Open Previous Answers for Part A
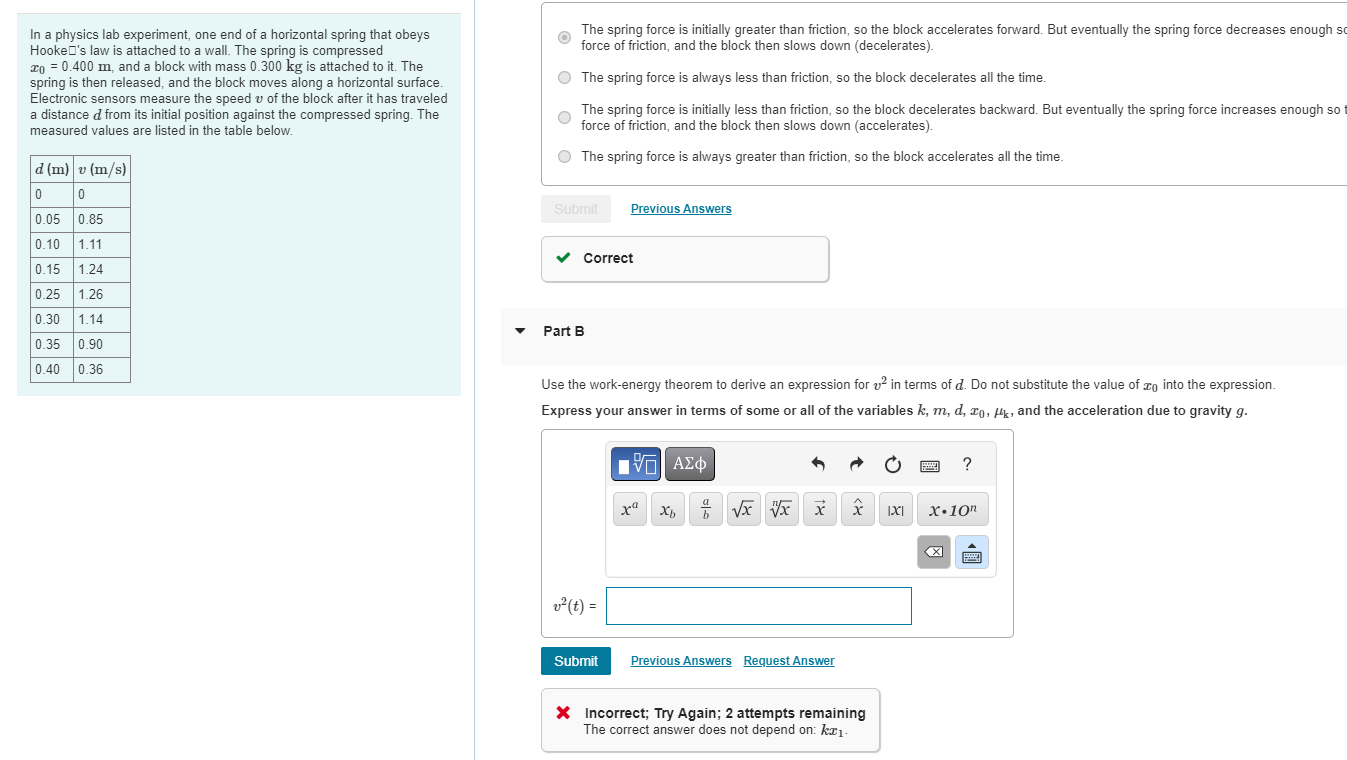This screenshot has height=760, width=1347. point(681,209)
